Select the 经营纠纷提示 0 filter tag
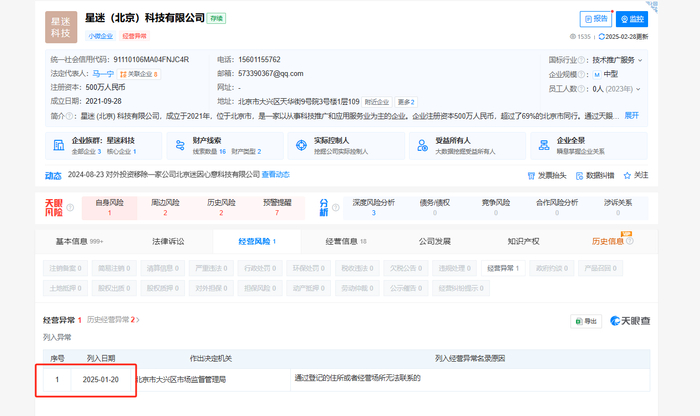700x416 pixels. coord(461,288)
